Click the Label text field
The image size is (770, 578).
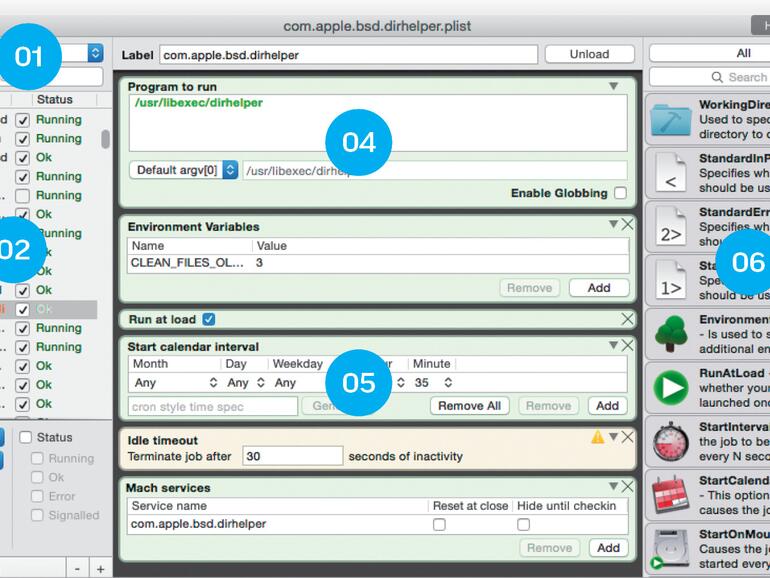[349, 55]
